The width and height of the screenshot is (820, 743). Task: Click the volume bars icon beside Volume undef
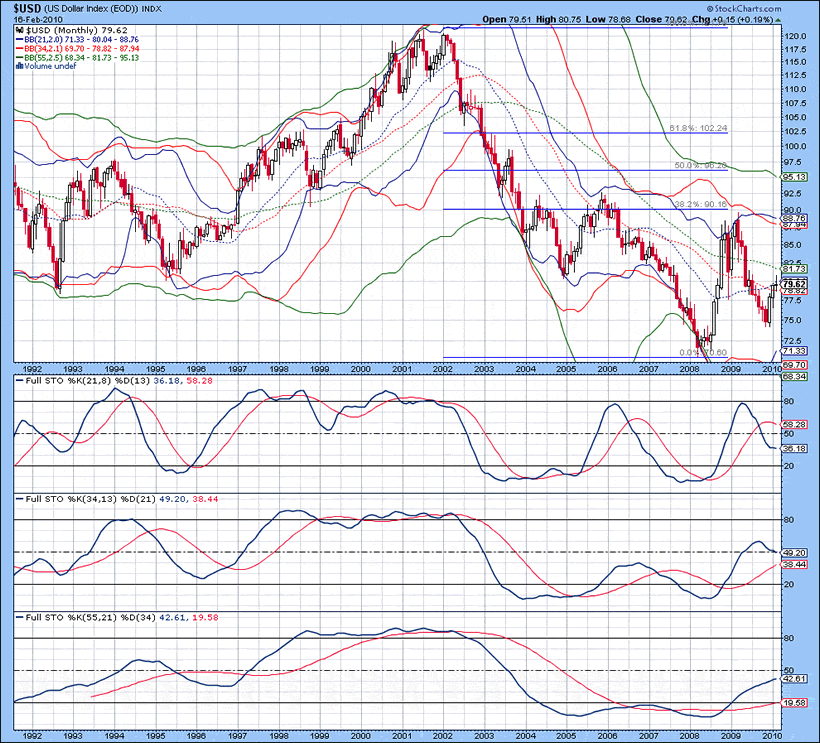pos(20,66)
